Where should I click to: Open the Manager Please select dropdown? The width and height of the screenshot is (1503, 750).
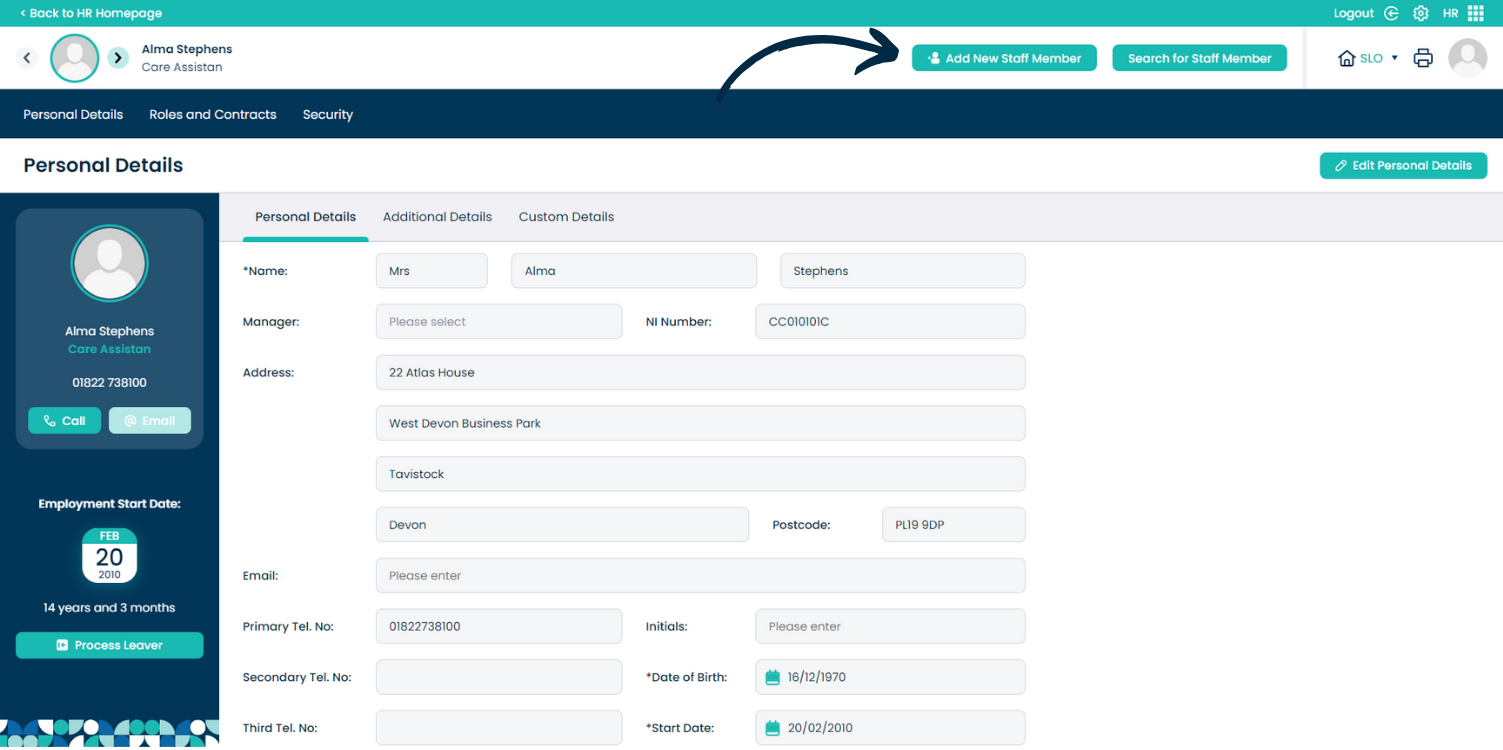[499, 322]
